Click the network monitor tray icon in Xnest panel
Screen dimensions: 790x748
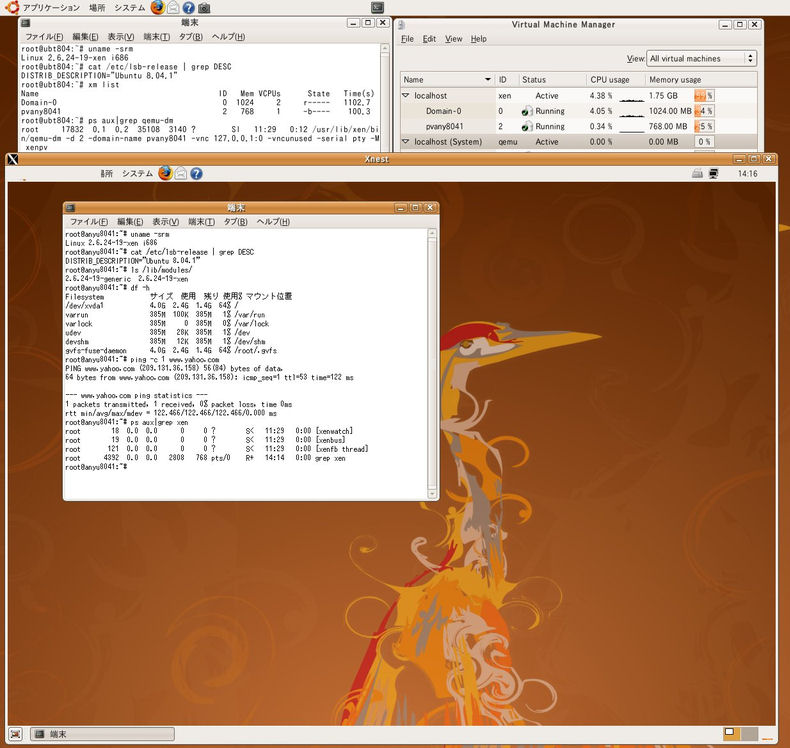pos(713,173)
